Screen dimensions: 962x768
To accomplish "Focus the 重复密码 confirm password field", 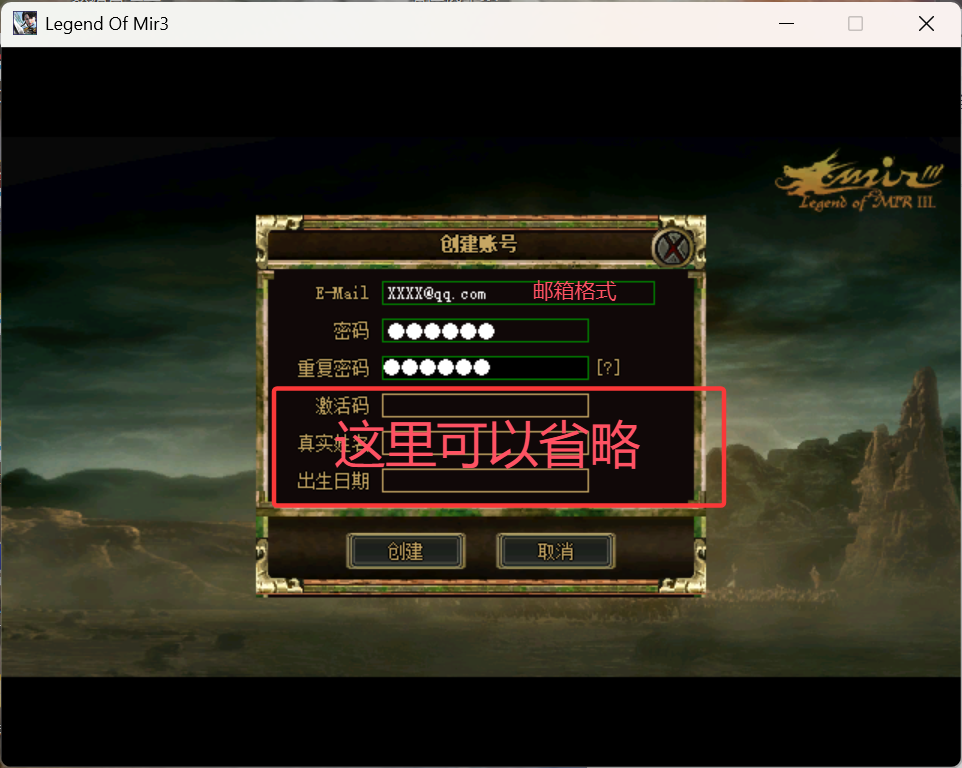I will click(x=485, y=367).
